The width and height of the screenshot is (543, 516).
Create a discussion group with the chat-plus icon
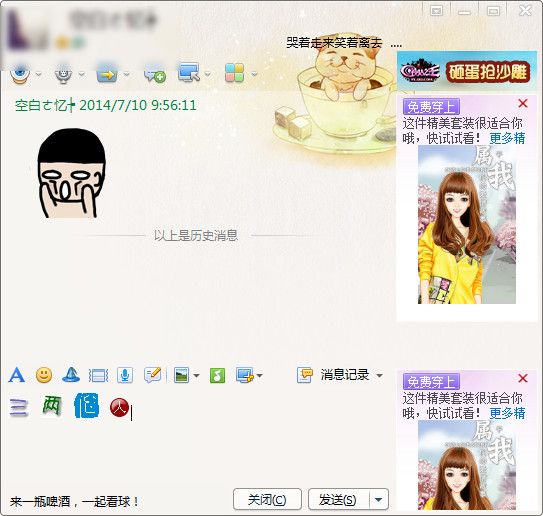[155, 74]
